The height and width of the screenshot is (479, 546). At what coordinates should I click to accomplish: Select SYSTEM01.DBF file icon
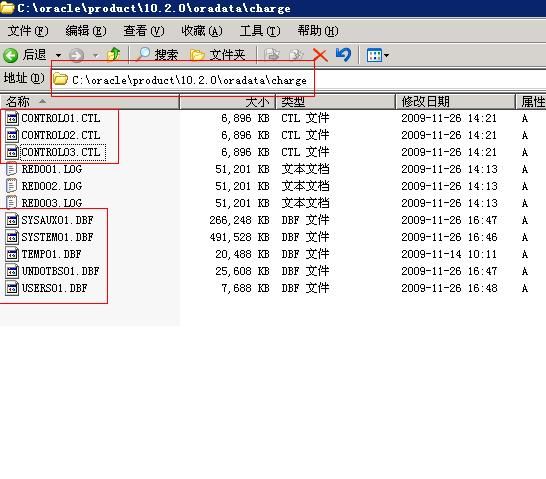[12, 237]
